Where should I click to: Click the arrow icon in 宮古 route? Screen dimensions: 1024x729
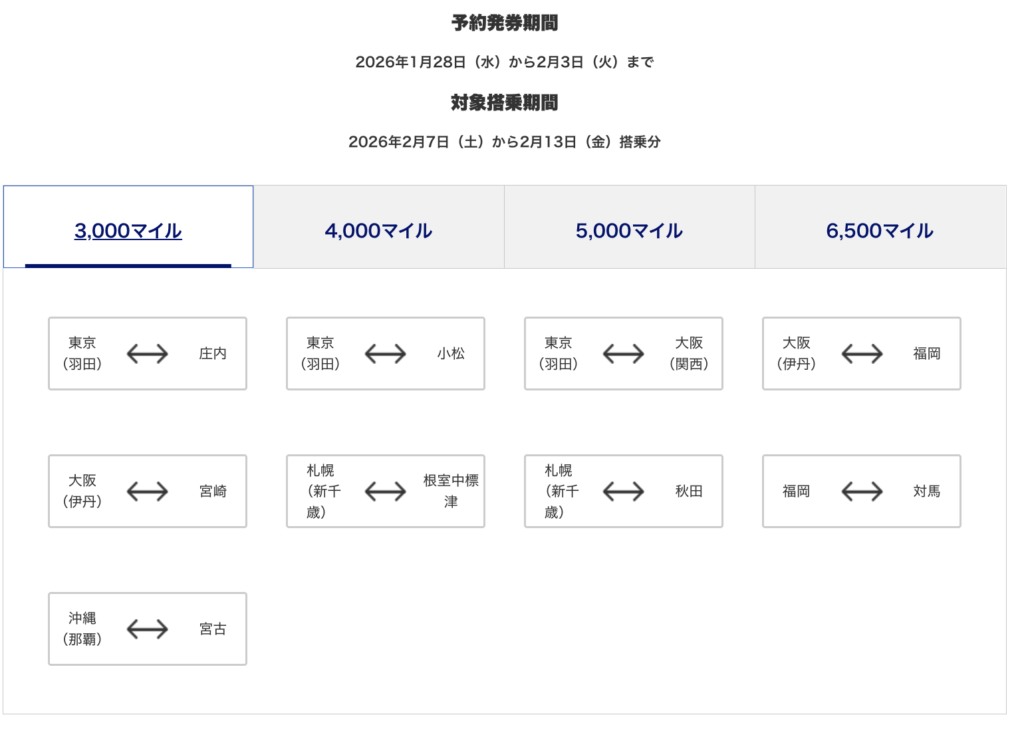click(147, 629)
